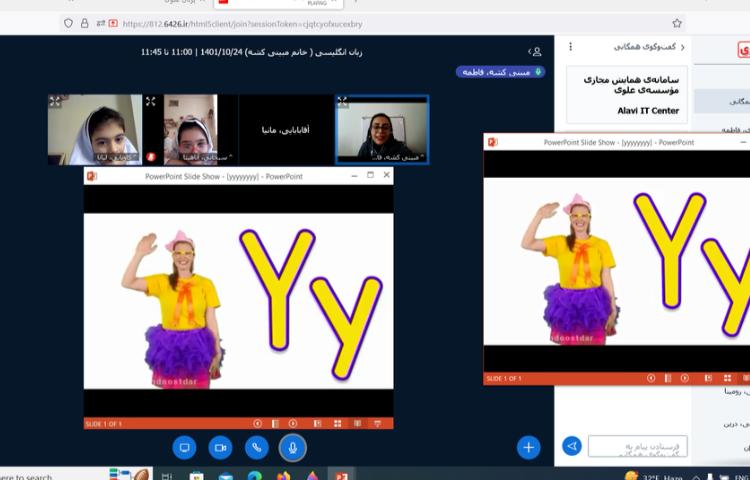Toggle the users list panel icon
Image resolution: width=750 pixels, height=480 pixels.
click(x=535, y=51)
